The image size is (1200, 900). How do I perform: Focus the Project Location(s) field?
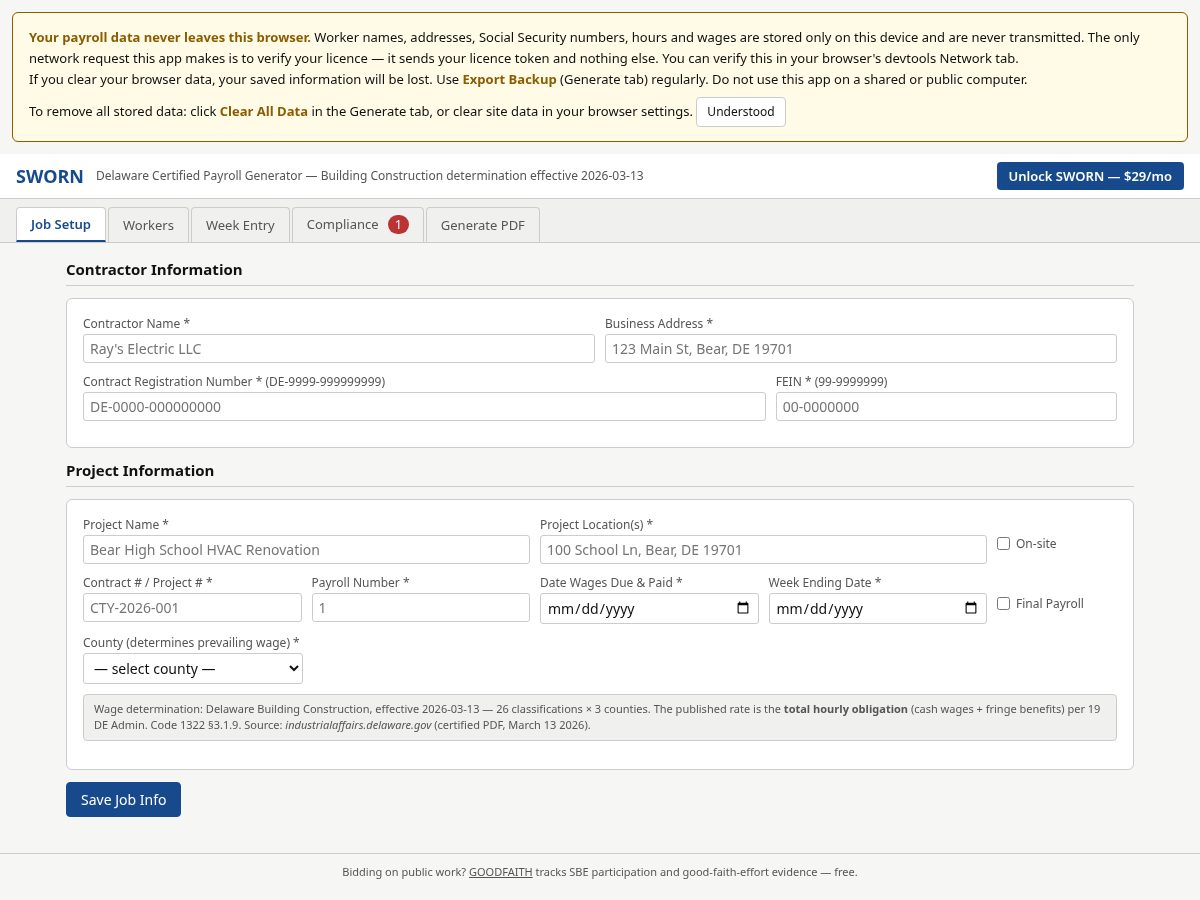[763, 549]
